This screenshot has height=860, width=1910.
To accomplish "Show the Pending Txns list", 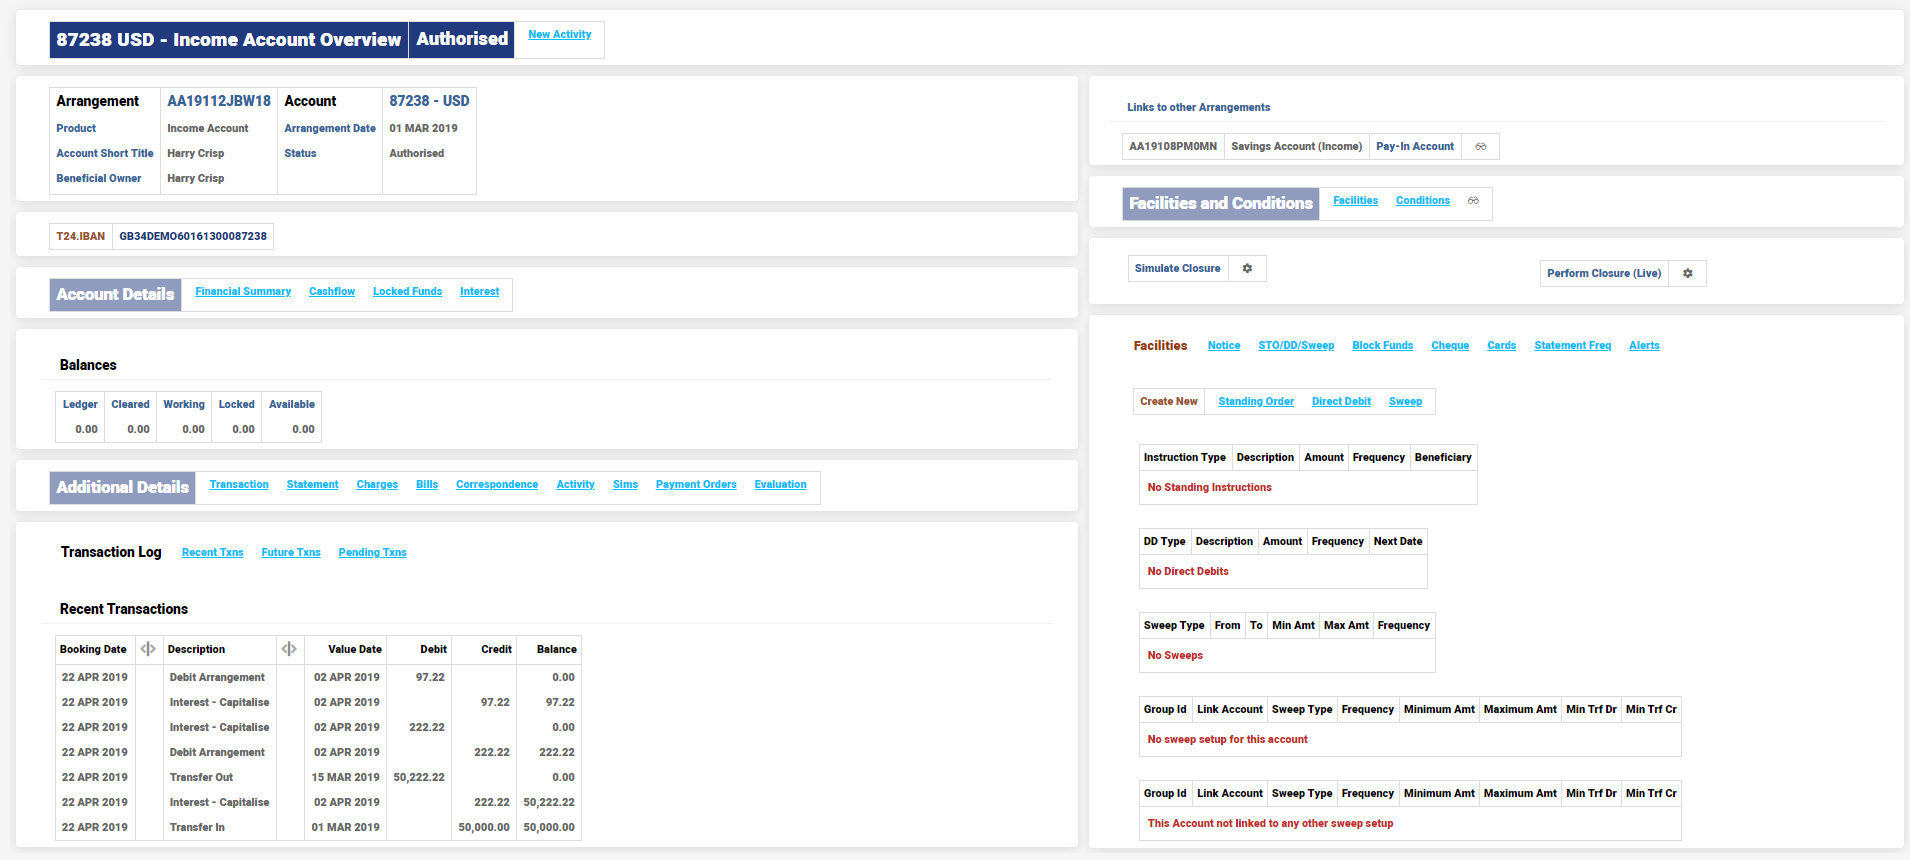I will tap(372, 553).
